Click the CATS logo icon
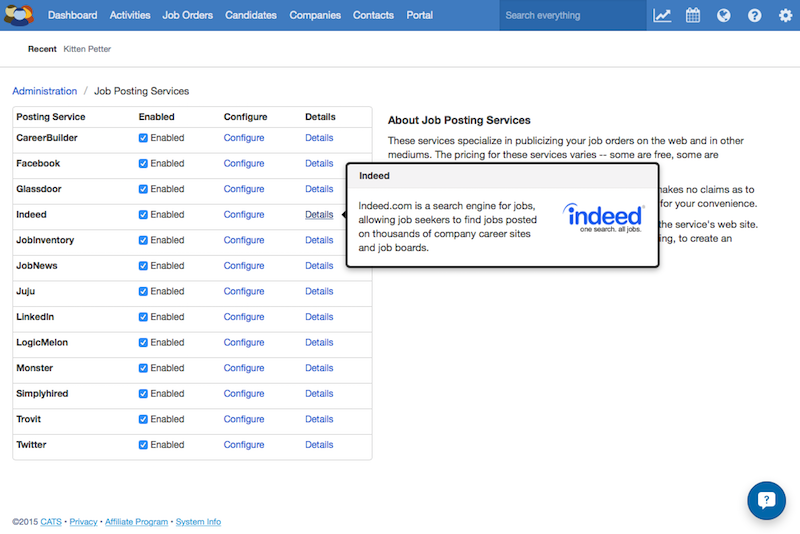 (19, 15)
